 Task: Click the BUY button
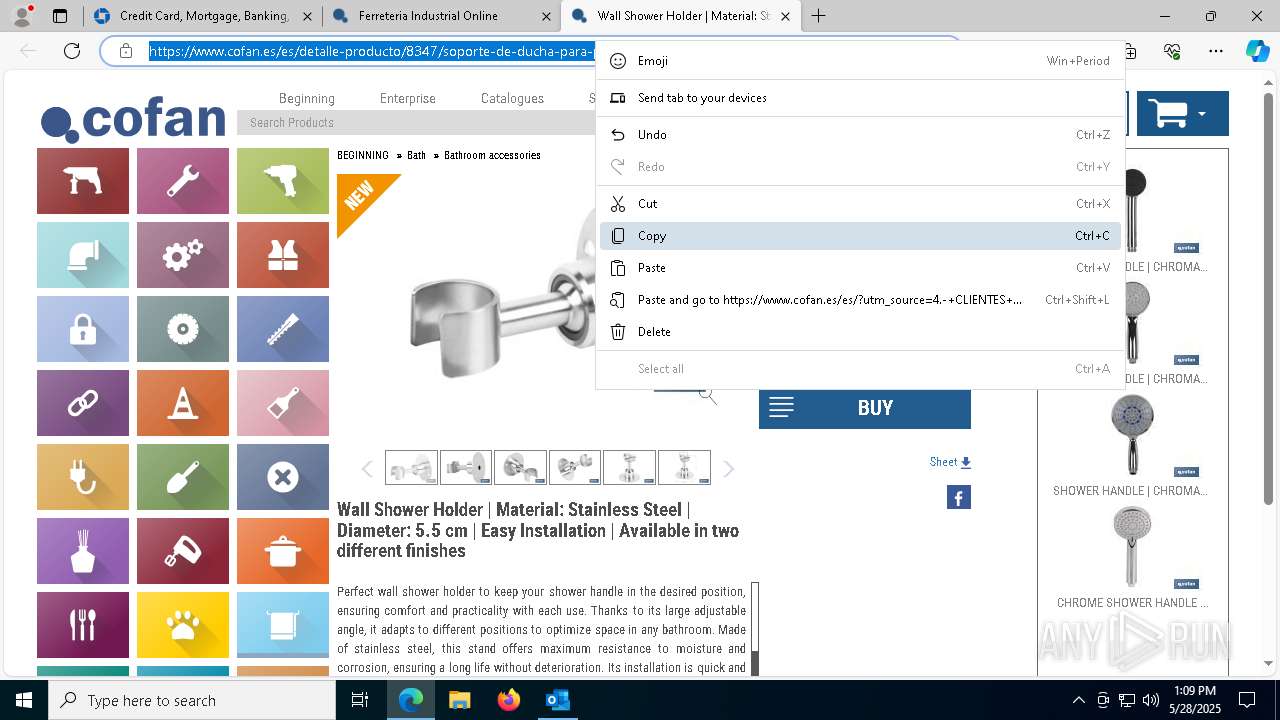pos(865,408)
